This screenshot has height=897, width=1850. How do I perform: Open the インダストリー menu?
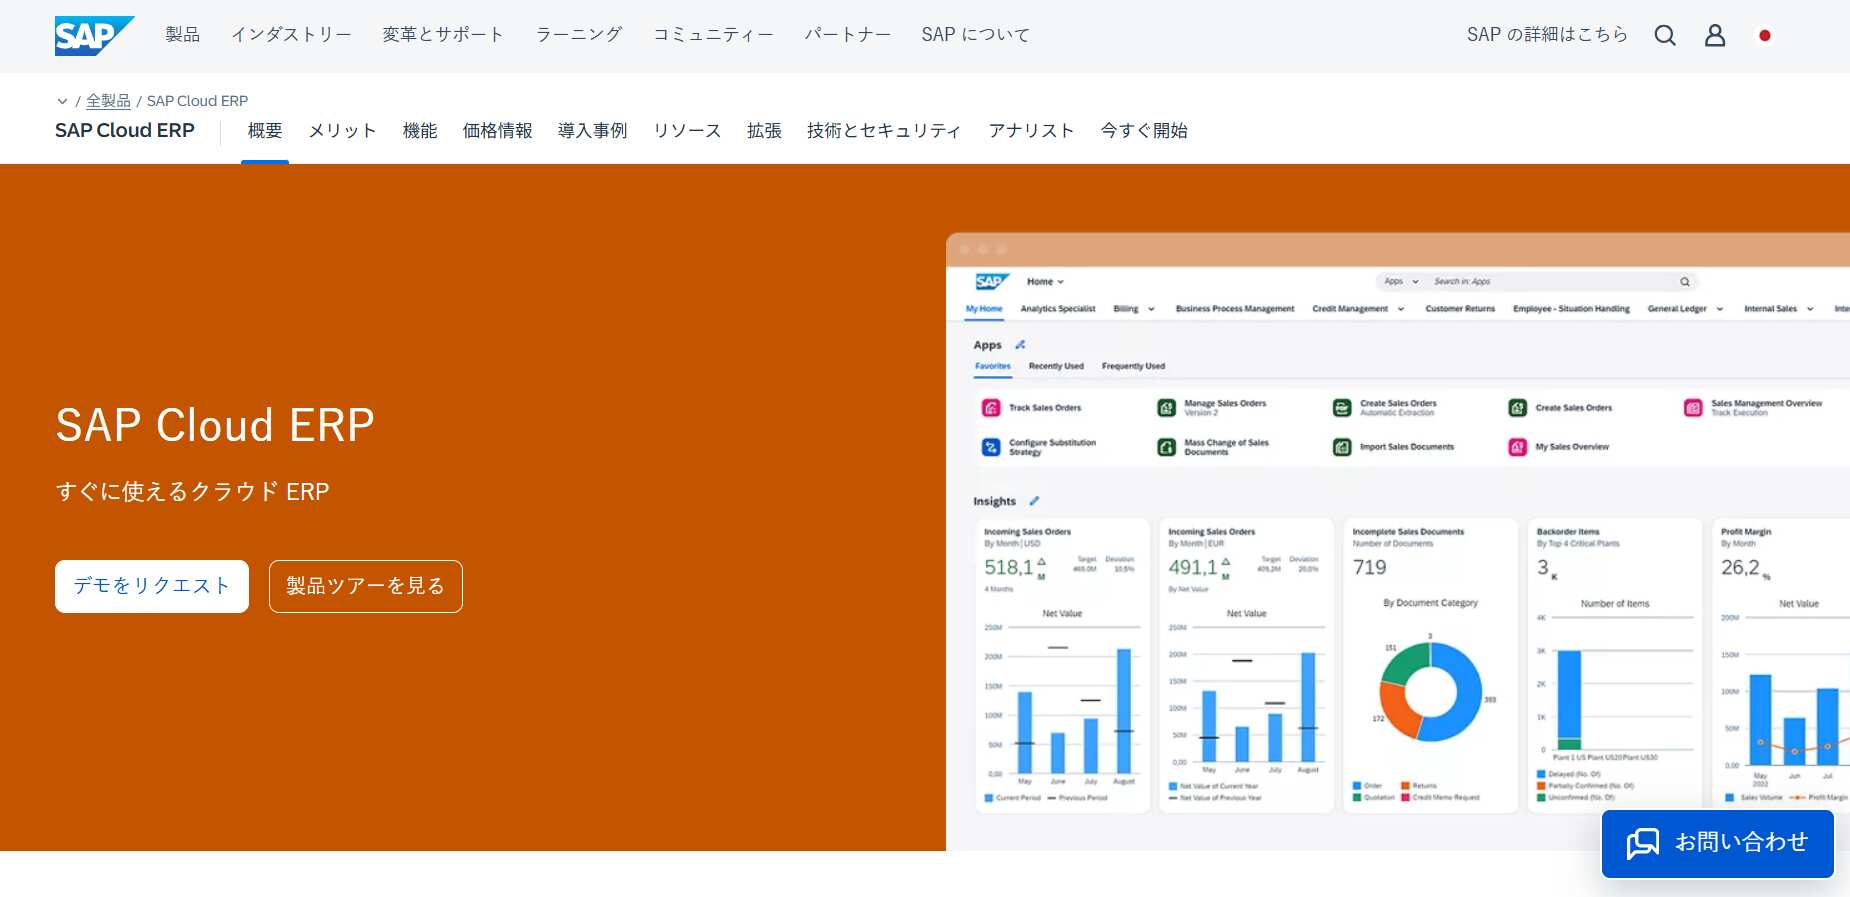(292, 35)
